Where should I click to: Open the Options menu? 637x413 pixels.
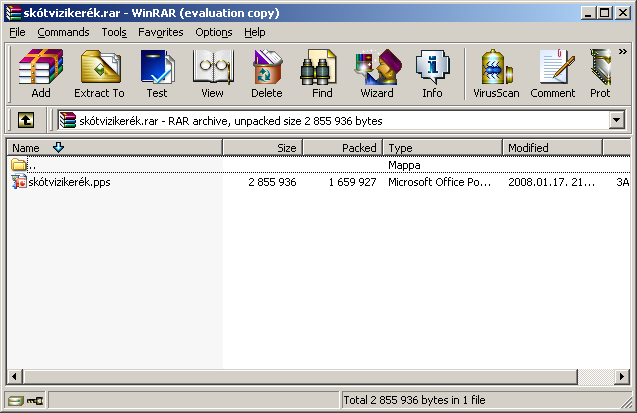[214, 32]
